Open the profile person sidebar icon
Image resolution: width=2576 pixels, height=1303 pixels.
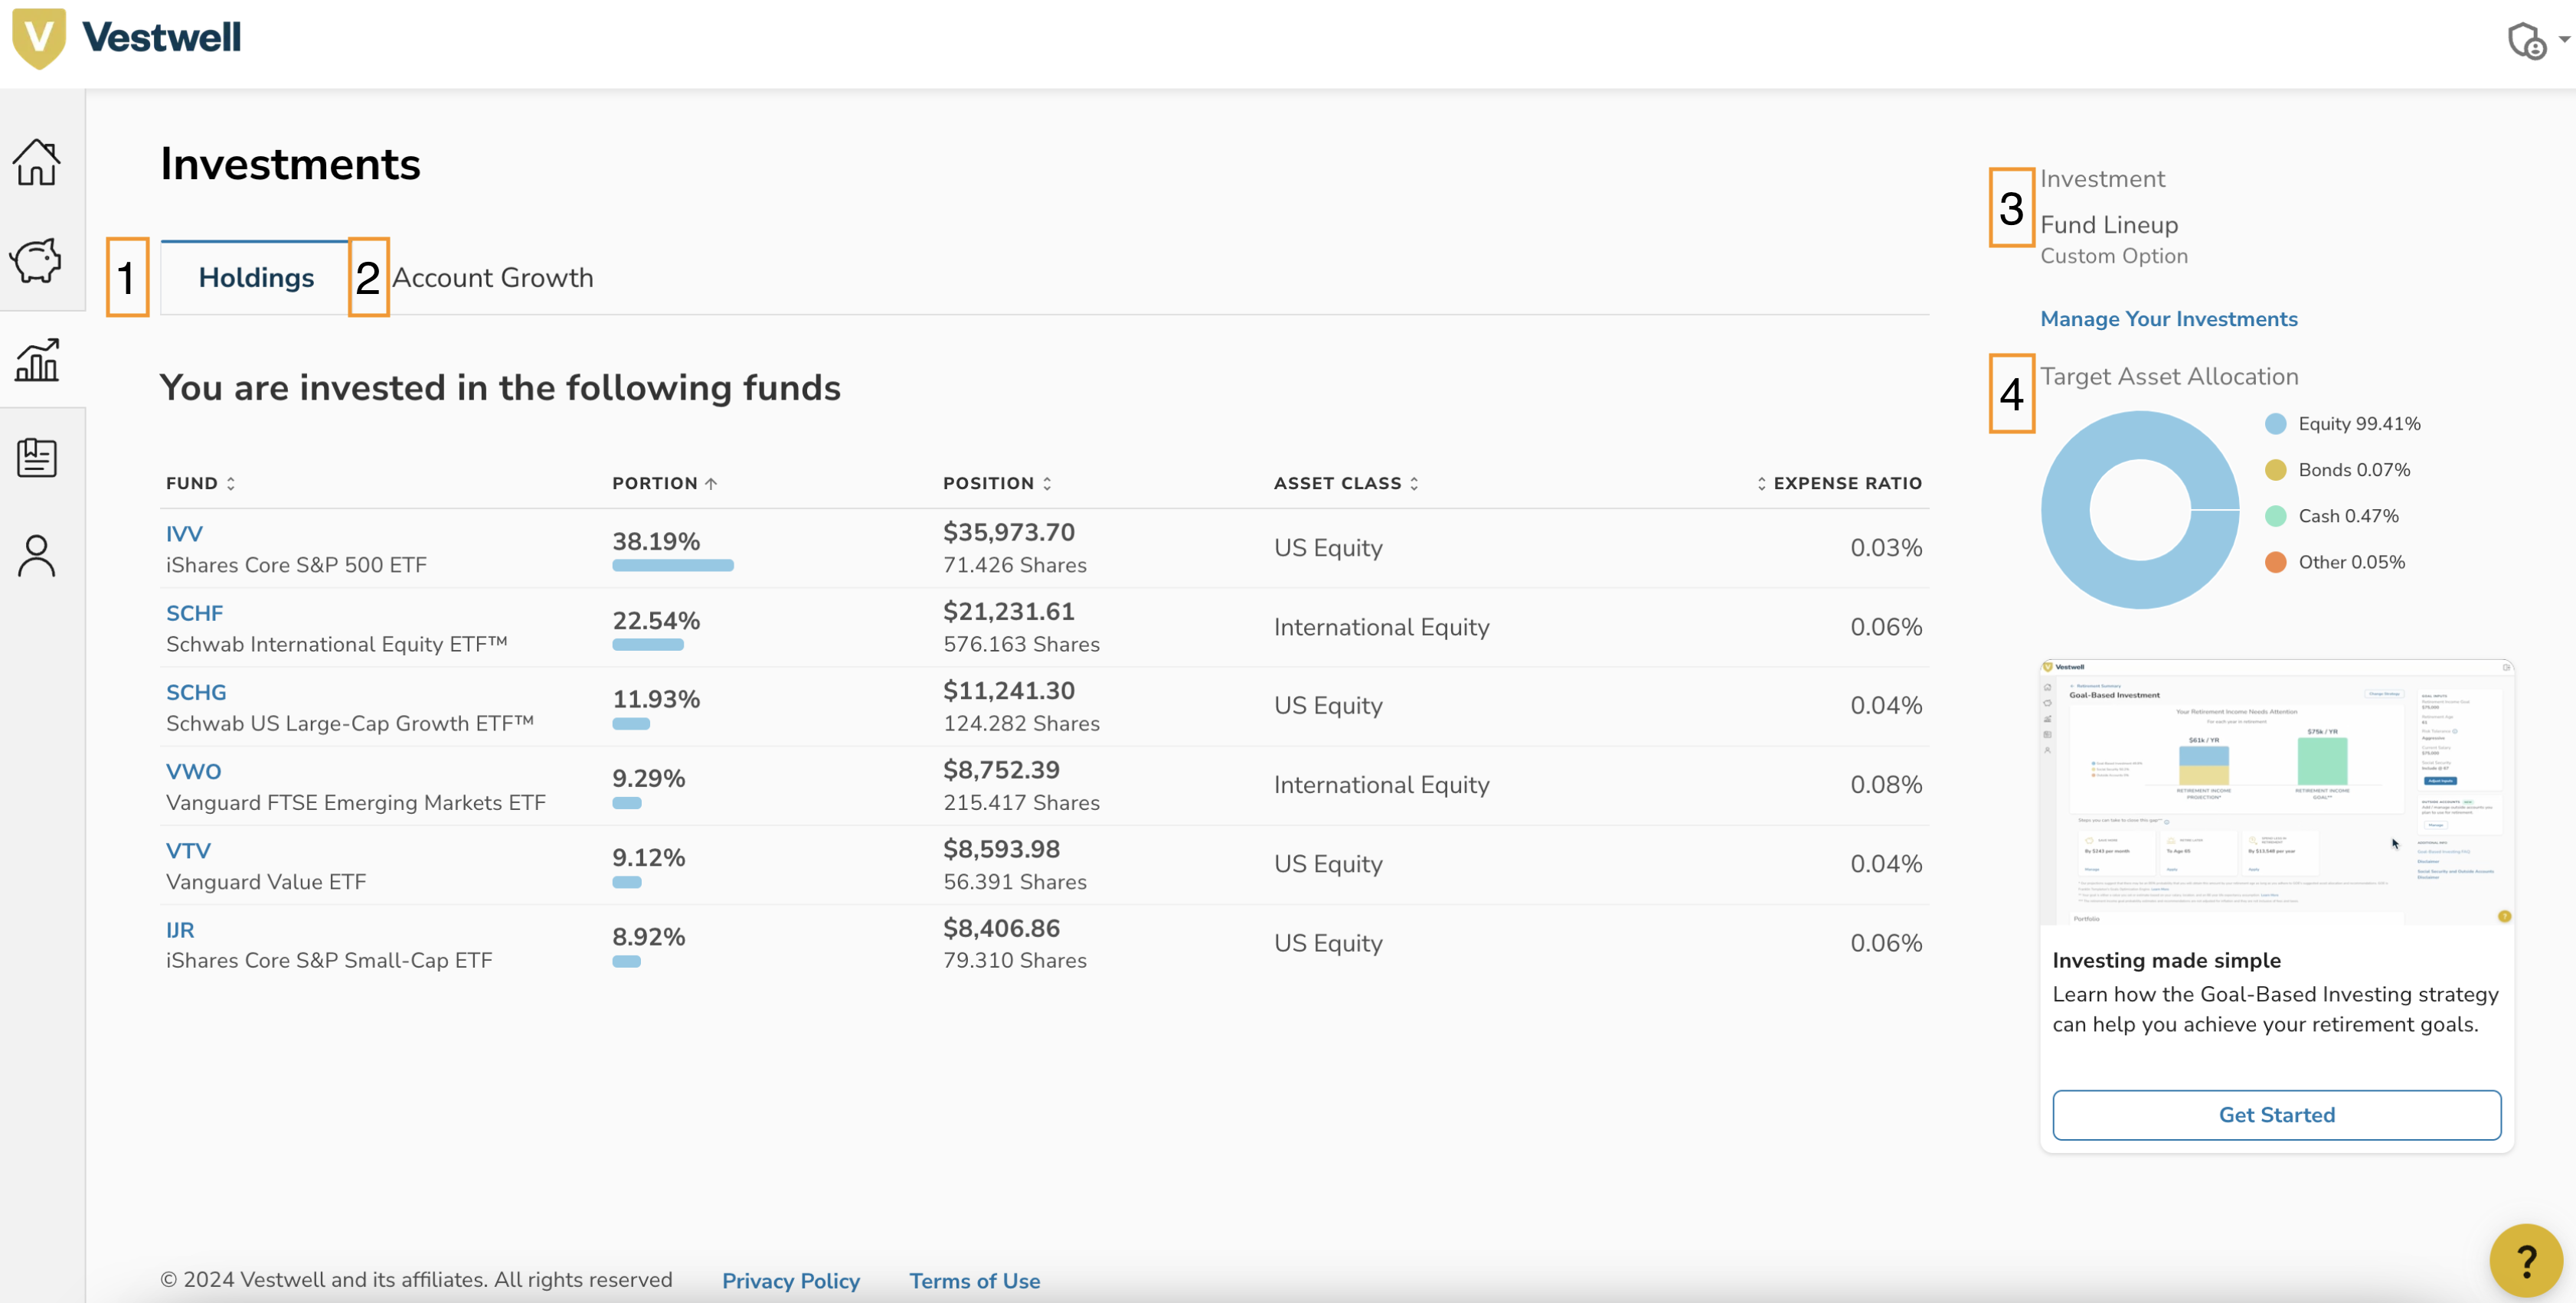click(x=37, y=555)
